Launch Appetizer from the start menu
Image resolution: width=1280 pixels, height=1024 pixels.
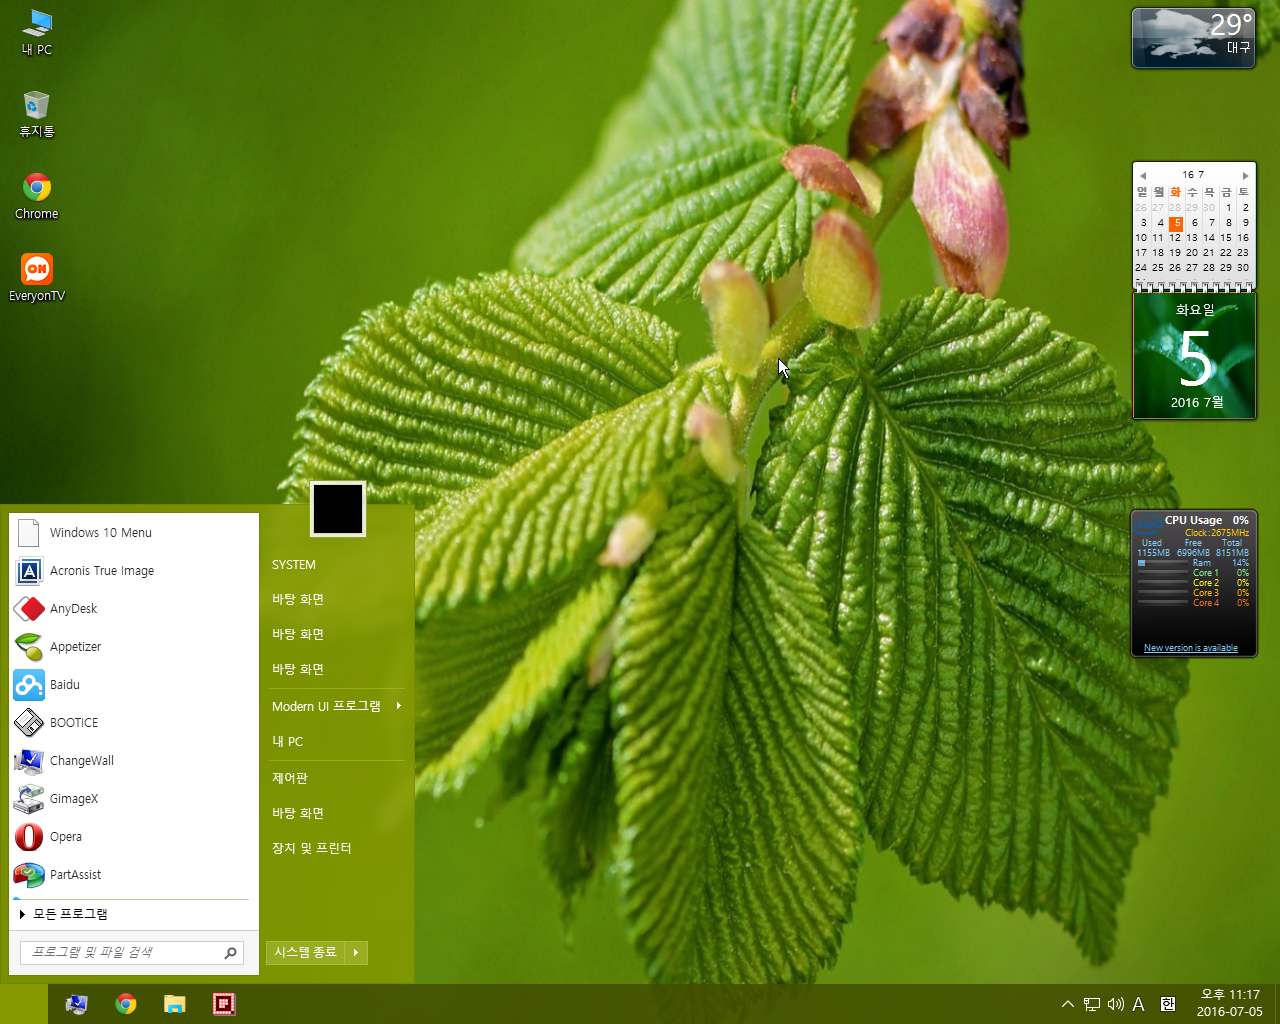click(x=134, y=647)
